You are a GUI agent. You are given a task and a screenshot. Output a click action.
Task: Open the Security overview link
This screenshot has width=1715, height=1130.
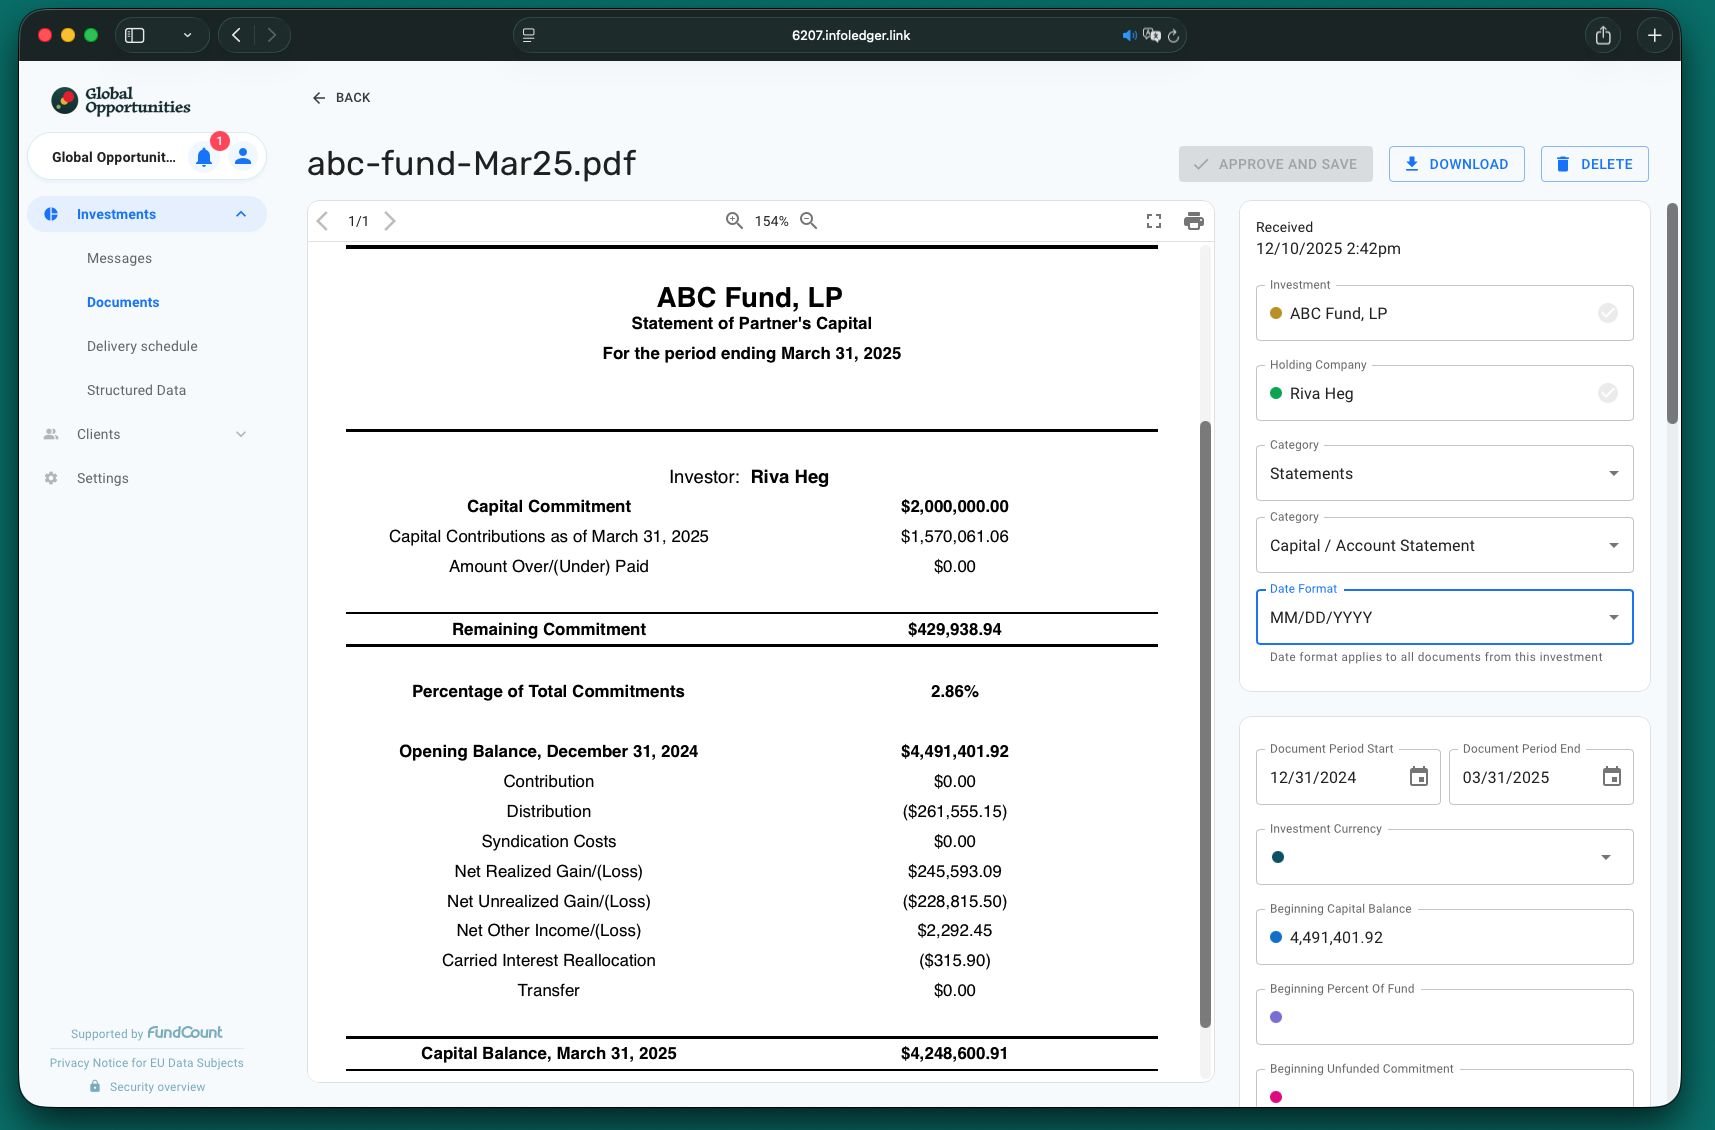click(157, 1087)
